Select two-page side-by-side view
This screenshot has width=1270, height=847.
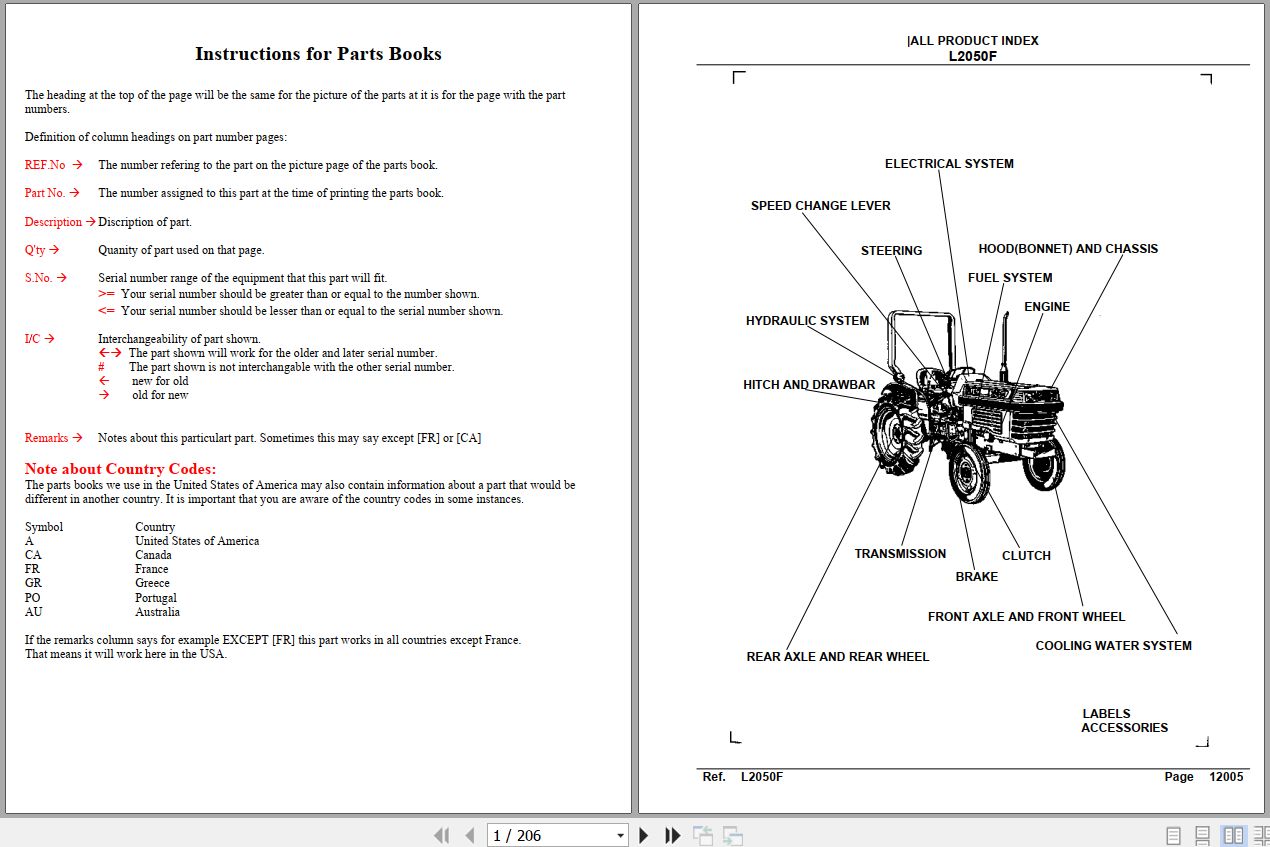pos(1233,835)
